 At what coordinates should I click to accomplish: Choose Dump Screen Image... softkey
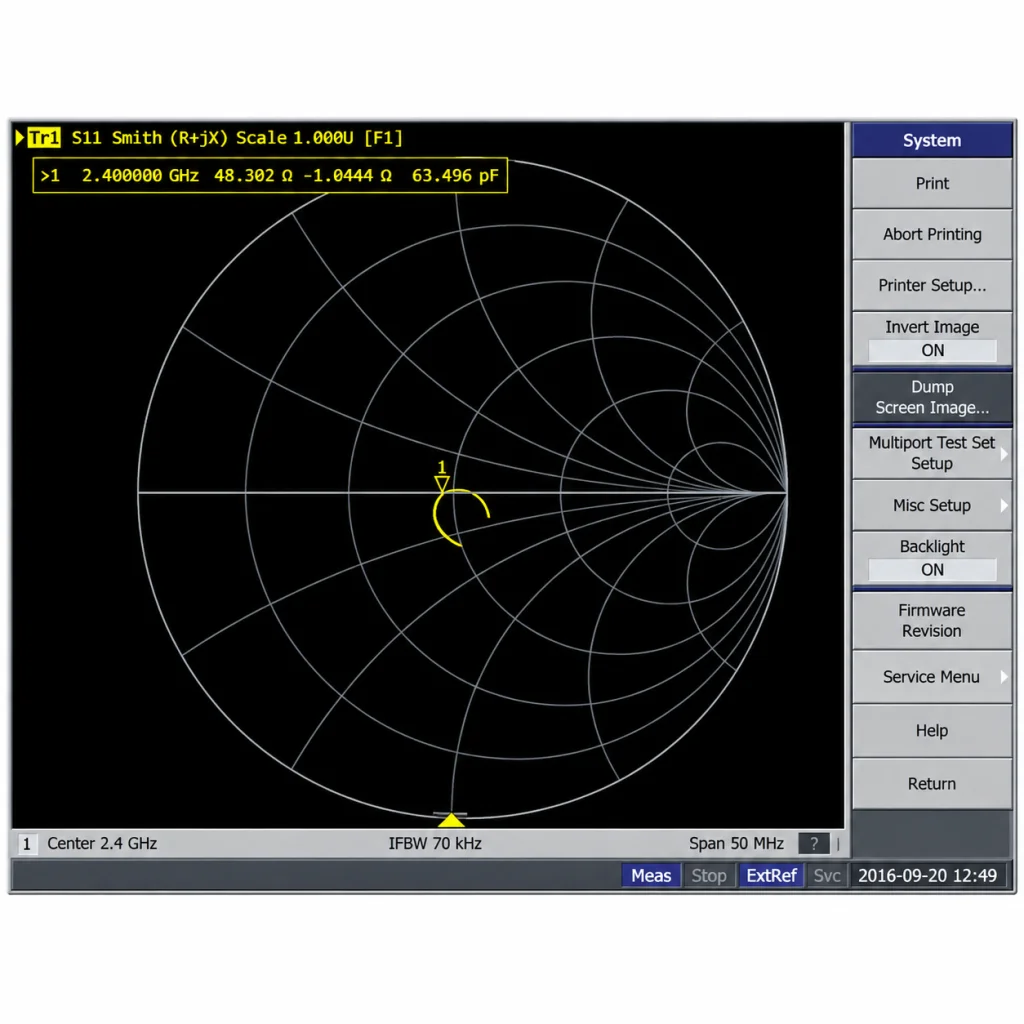pyautogui.click(x=932, y=397)
